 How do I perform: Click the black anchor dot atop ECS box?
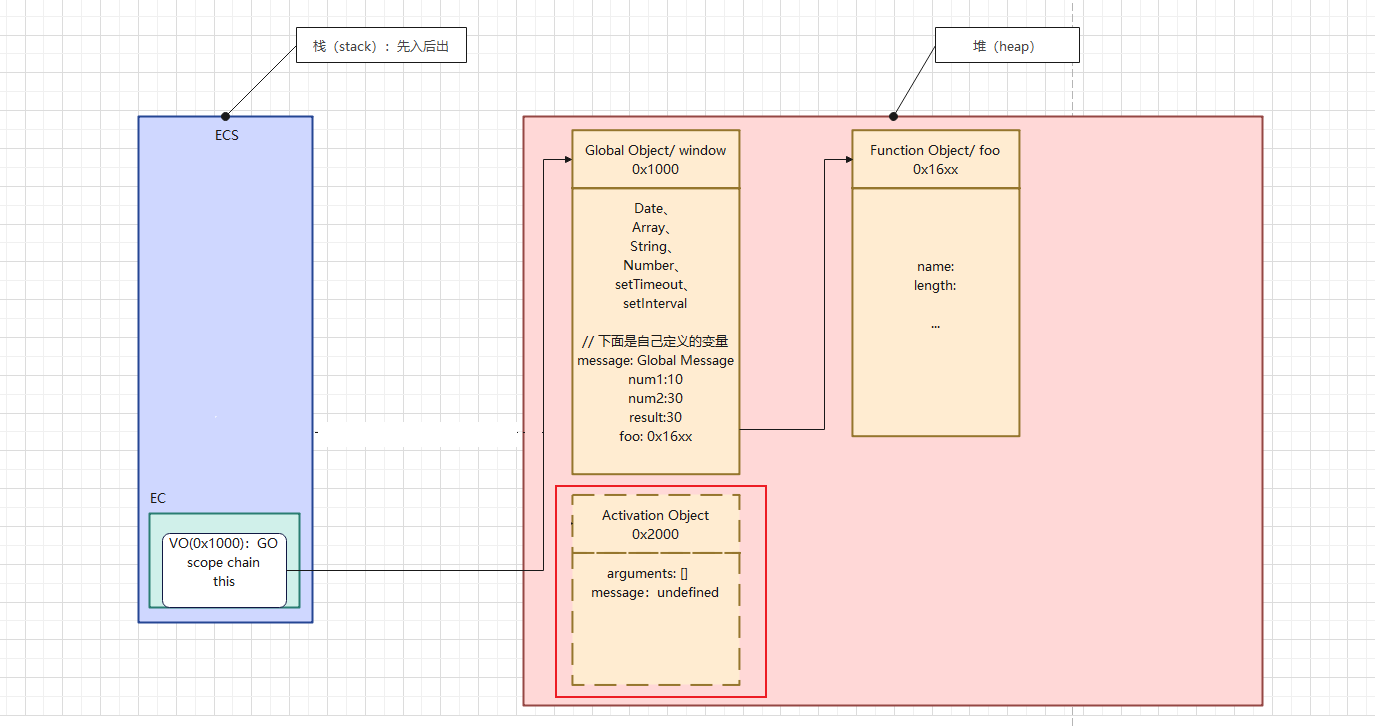point(226,116)
